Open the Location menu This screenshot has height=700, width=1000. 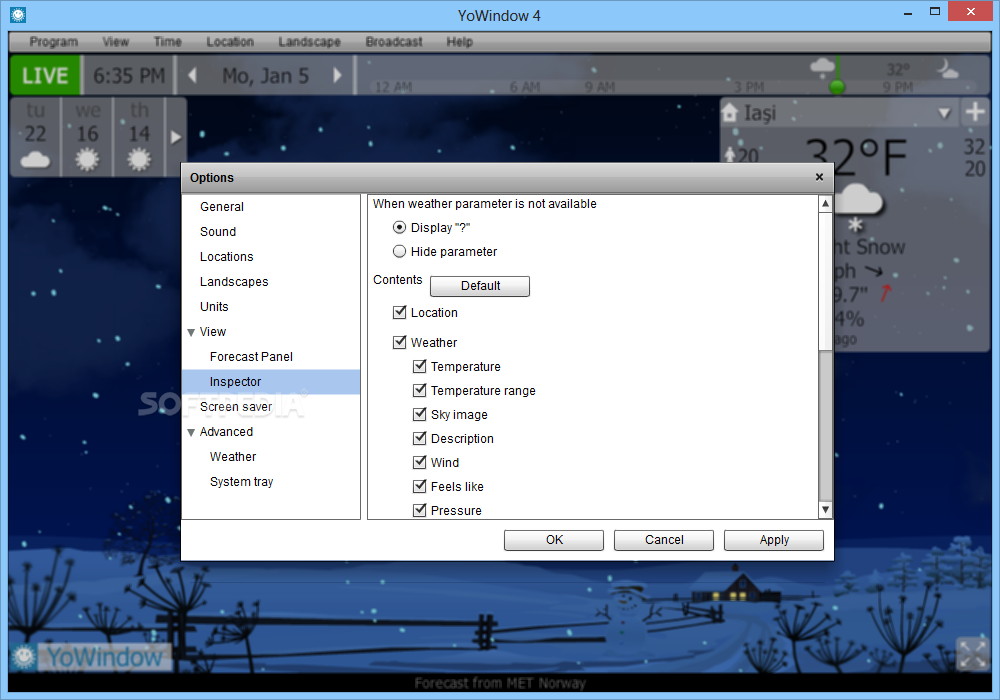click(230, 41)
